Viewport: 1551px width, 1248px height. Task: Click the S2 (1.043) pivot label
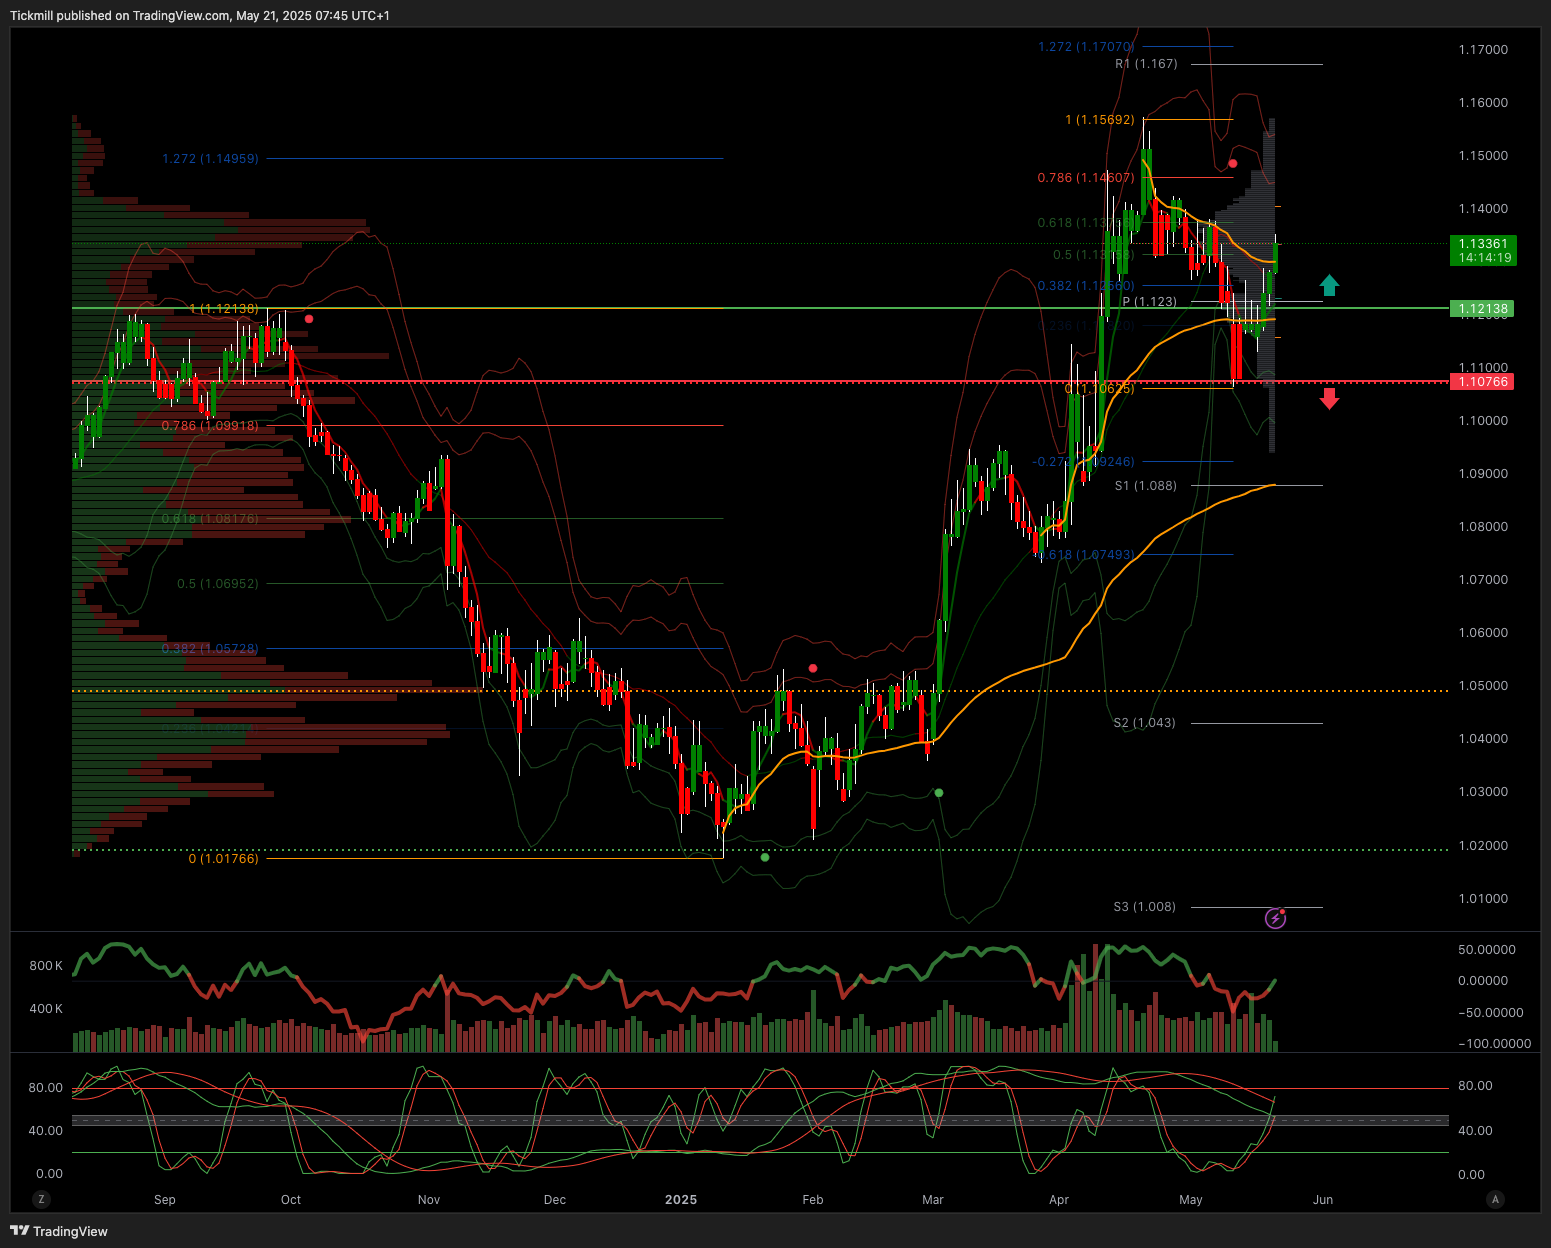pyautogui.click(x=1145, y=723)
